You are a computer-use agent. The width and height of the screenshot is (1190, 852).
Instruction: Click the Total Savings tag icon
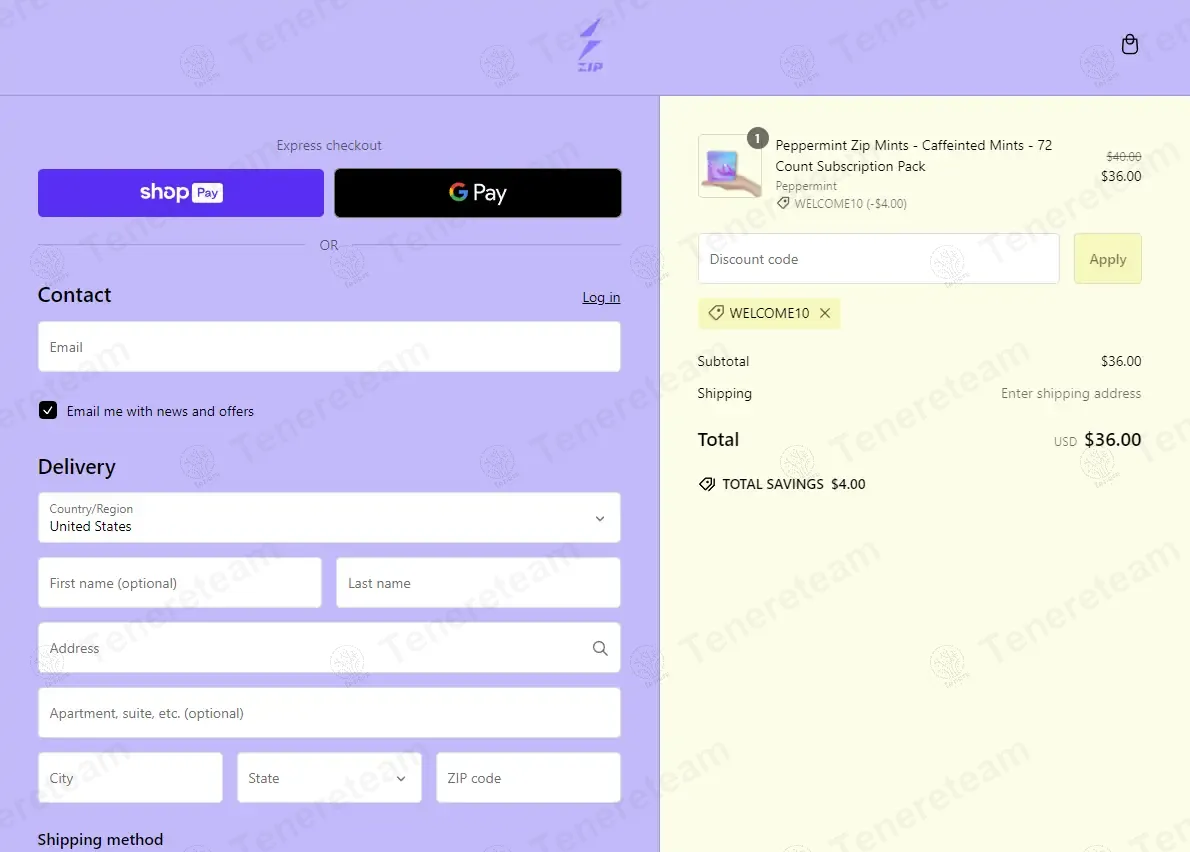click(x=707, y=484)
